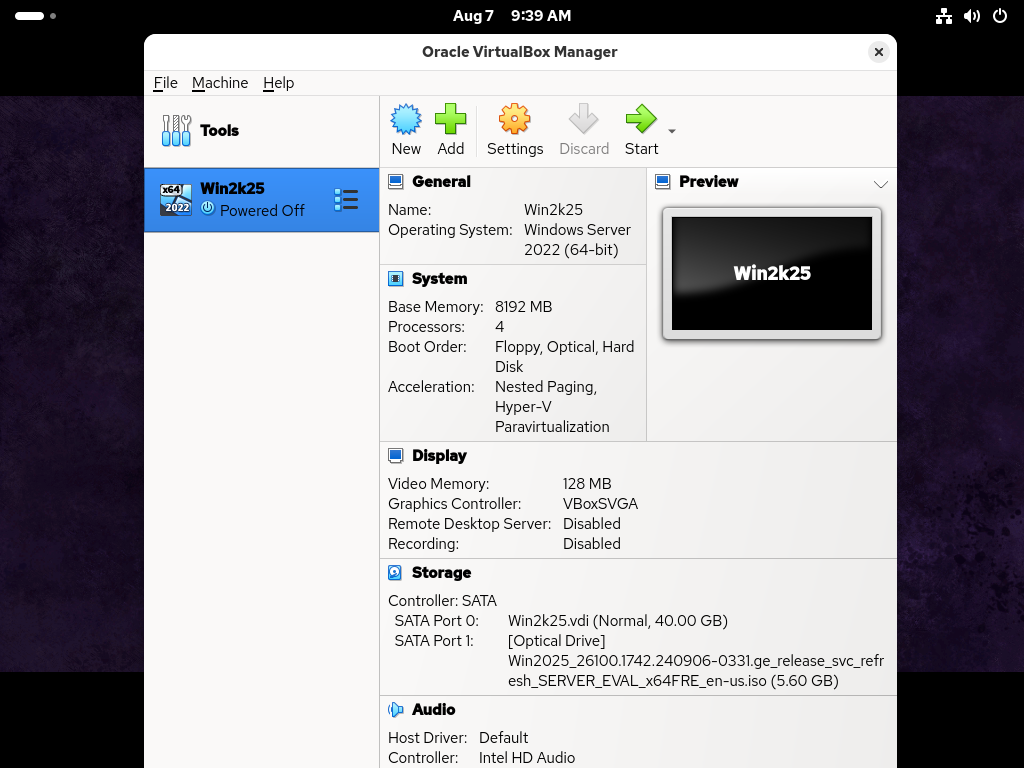Click the Storage section disk icon

tap(396, 573)
